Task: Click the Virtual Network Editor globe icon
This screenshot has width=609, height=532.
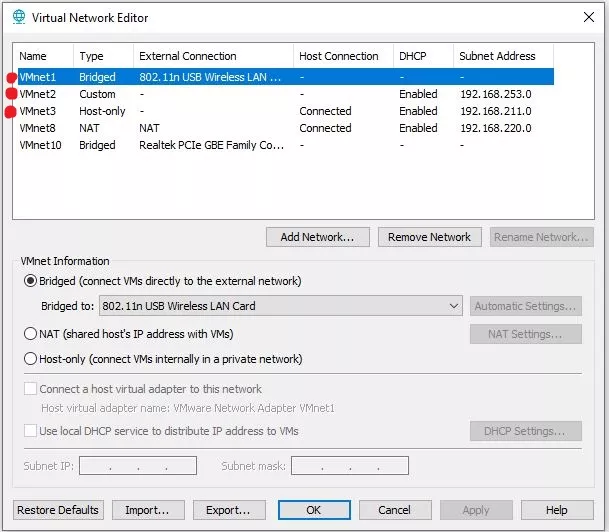Action: click(x=19, y=17)
